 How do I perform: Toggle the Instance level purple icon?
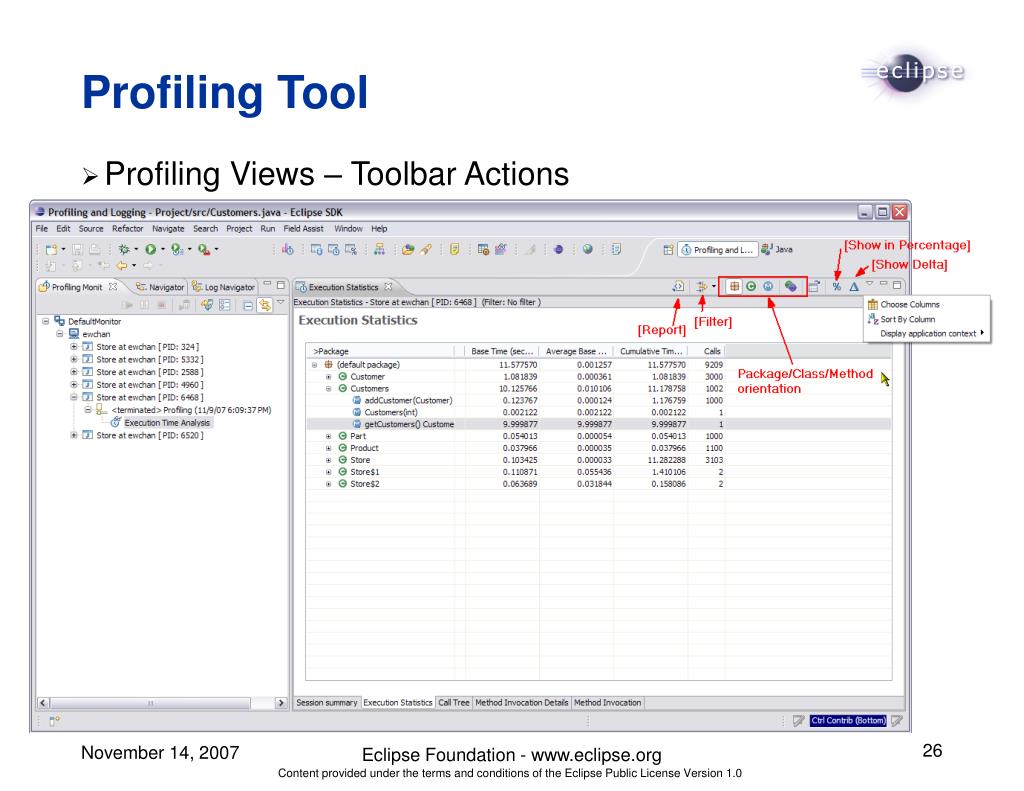(x=790, y=286)
